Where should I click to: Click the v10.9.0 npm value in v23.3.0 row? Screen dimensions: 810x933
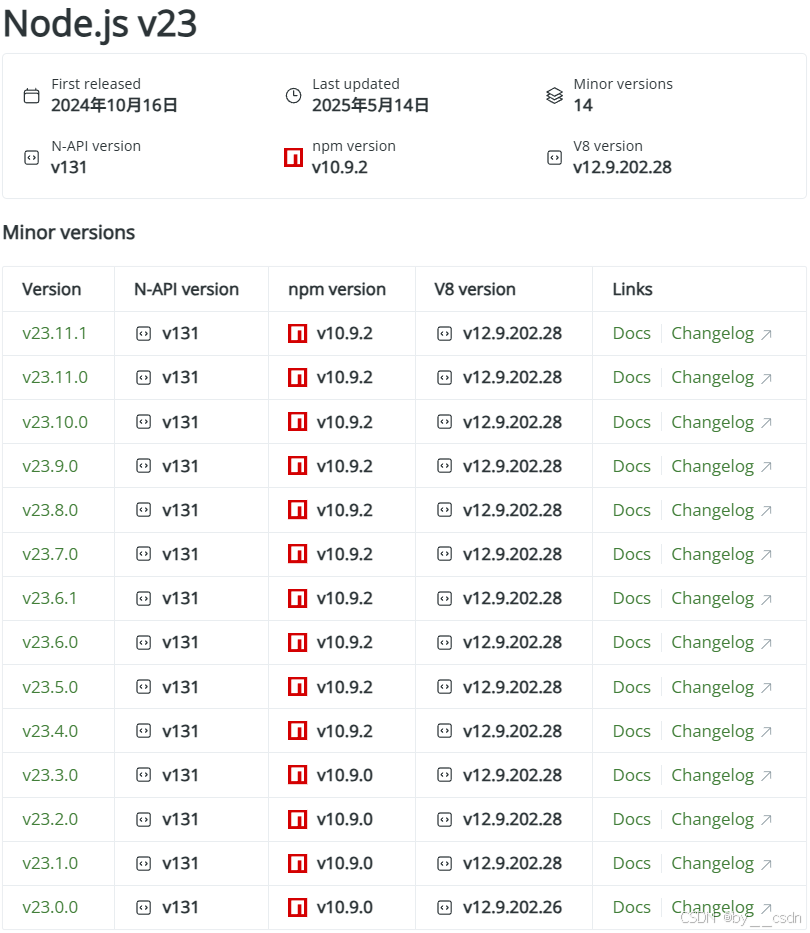pyautogui.click(x=345, y=775)
